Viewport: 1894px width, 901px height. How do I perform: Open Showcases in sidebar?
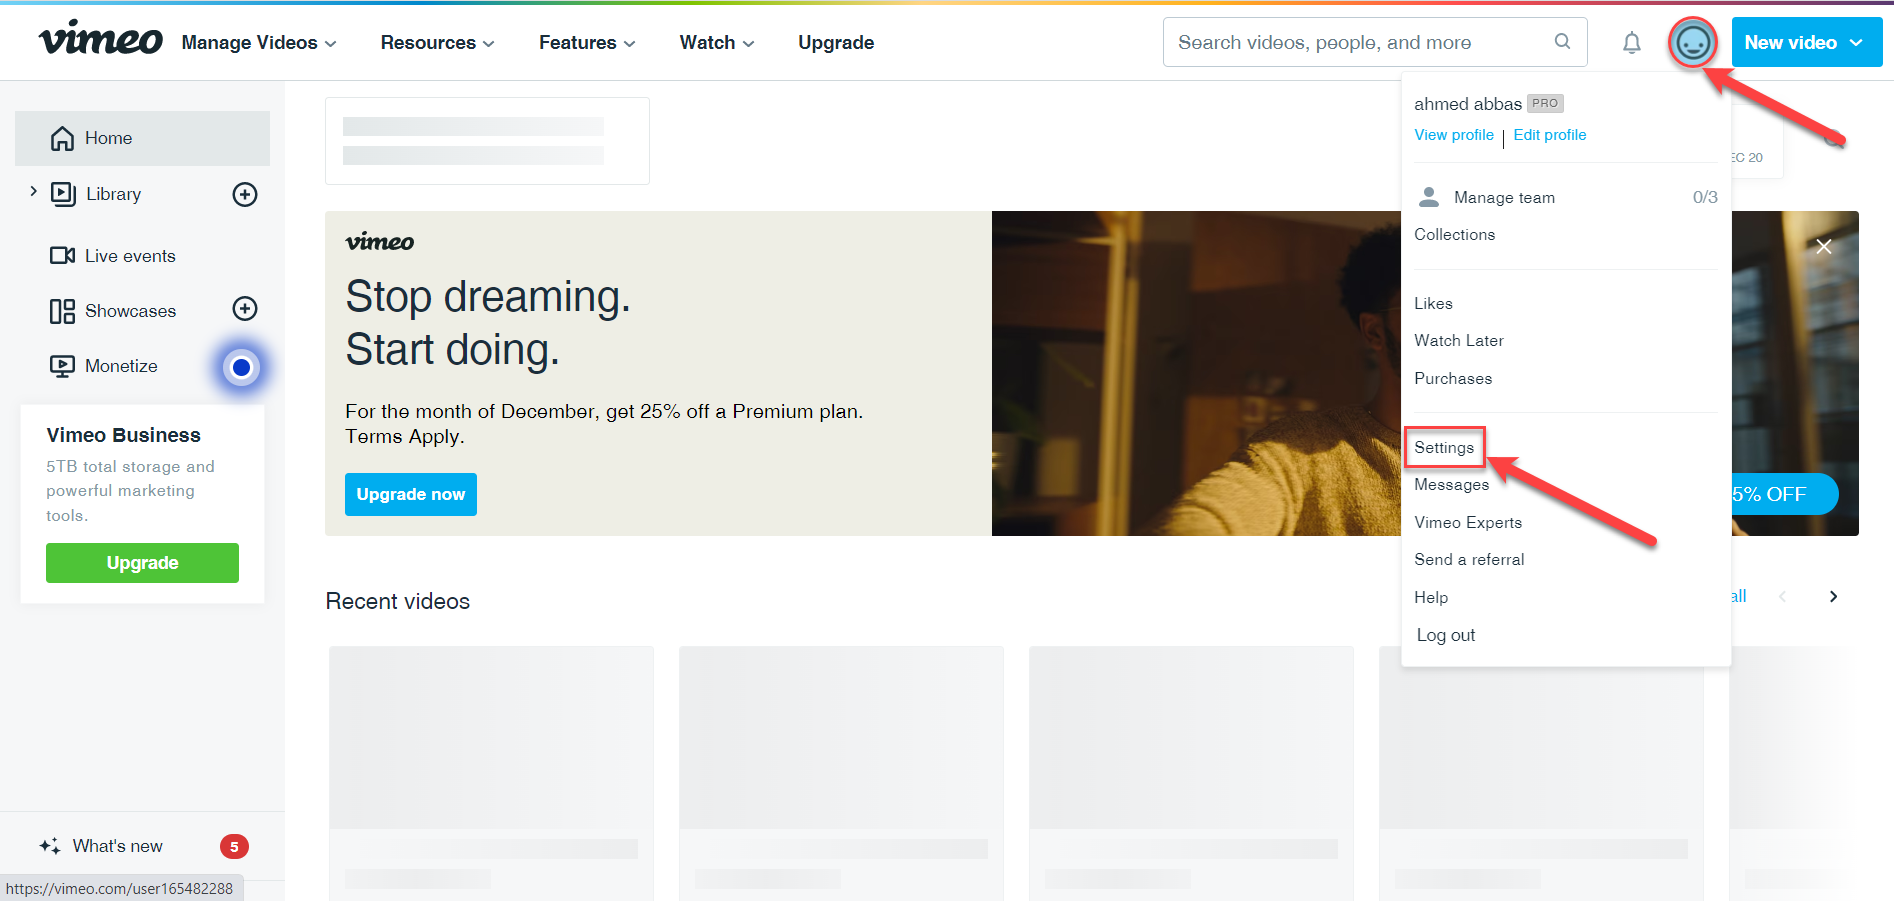130,311
